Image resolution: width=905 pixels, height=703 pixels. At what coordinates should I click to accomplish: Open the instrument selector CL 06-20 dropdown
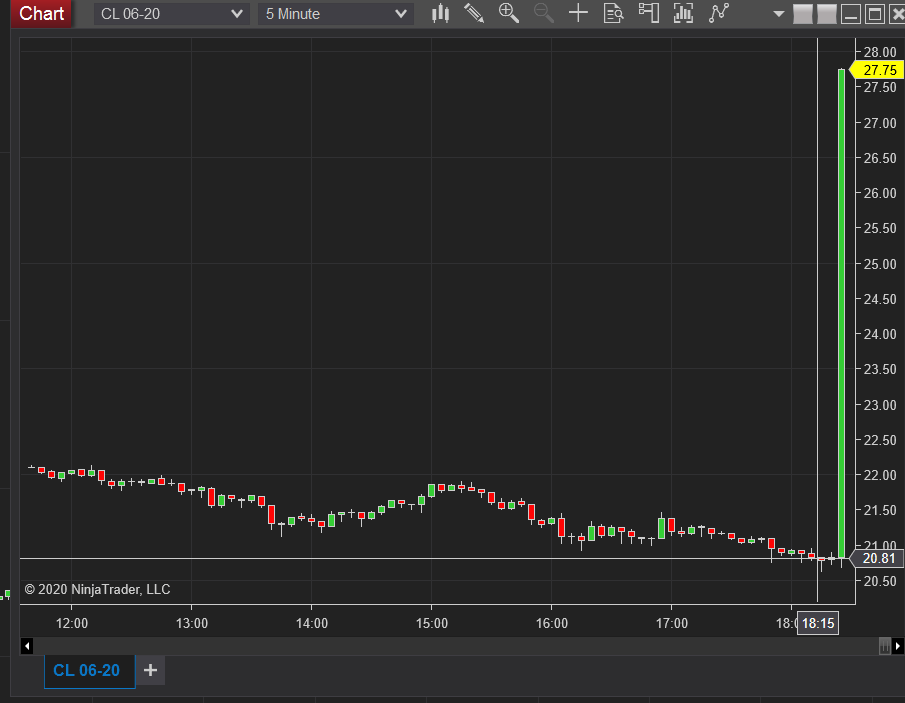[171, 14]
